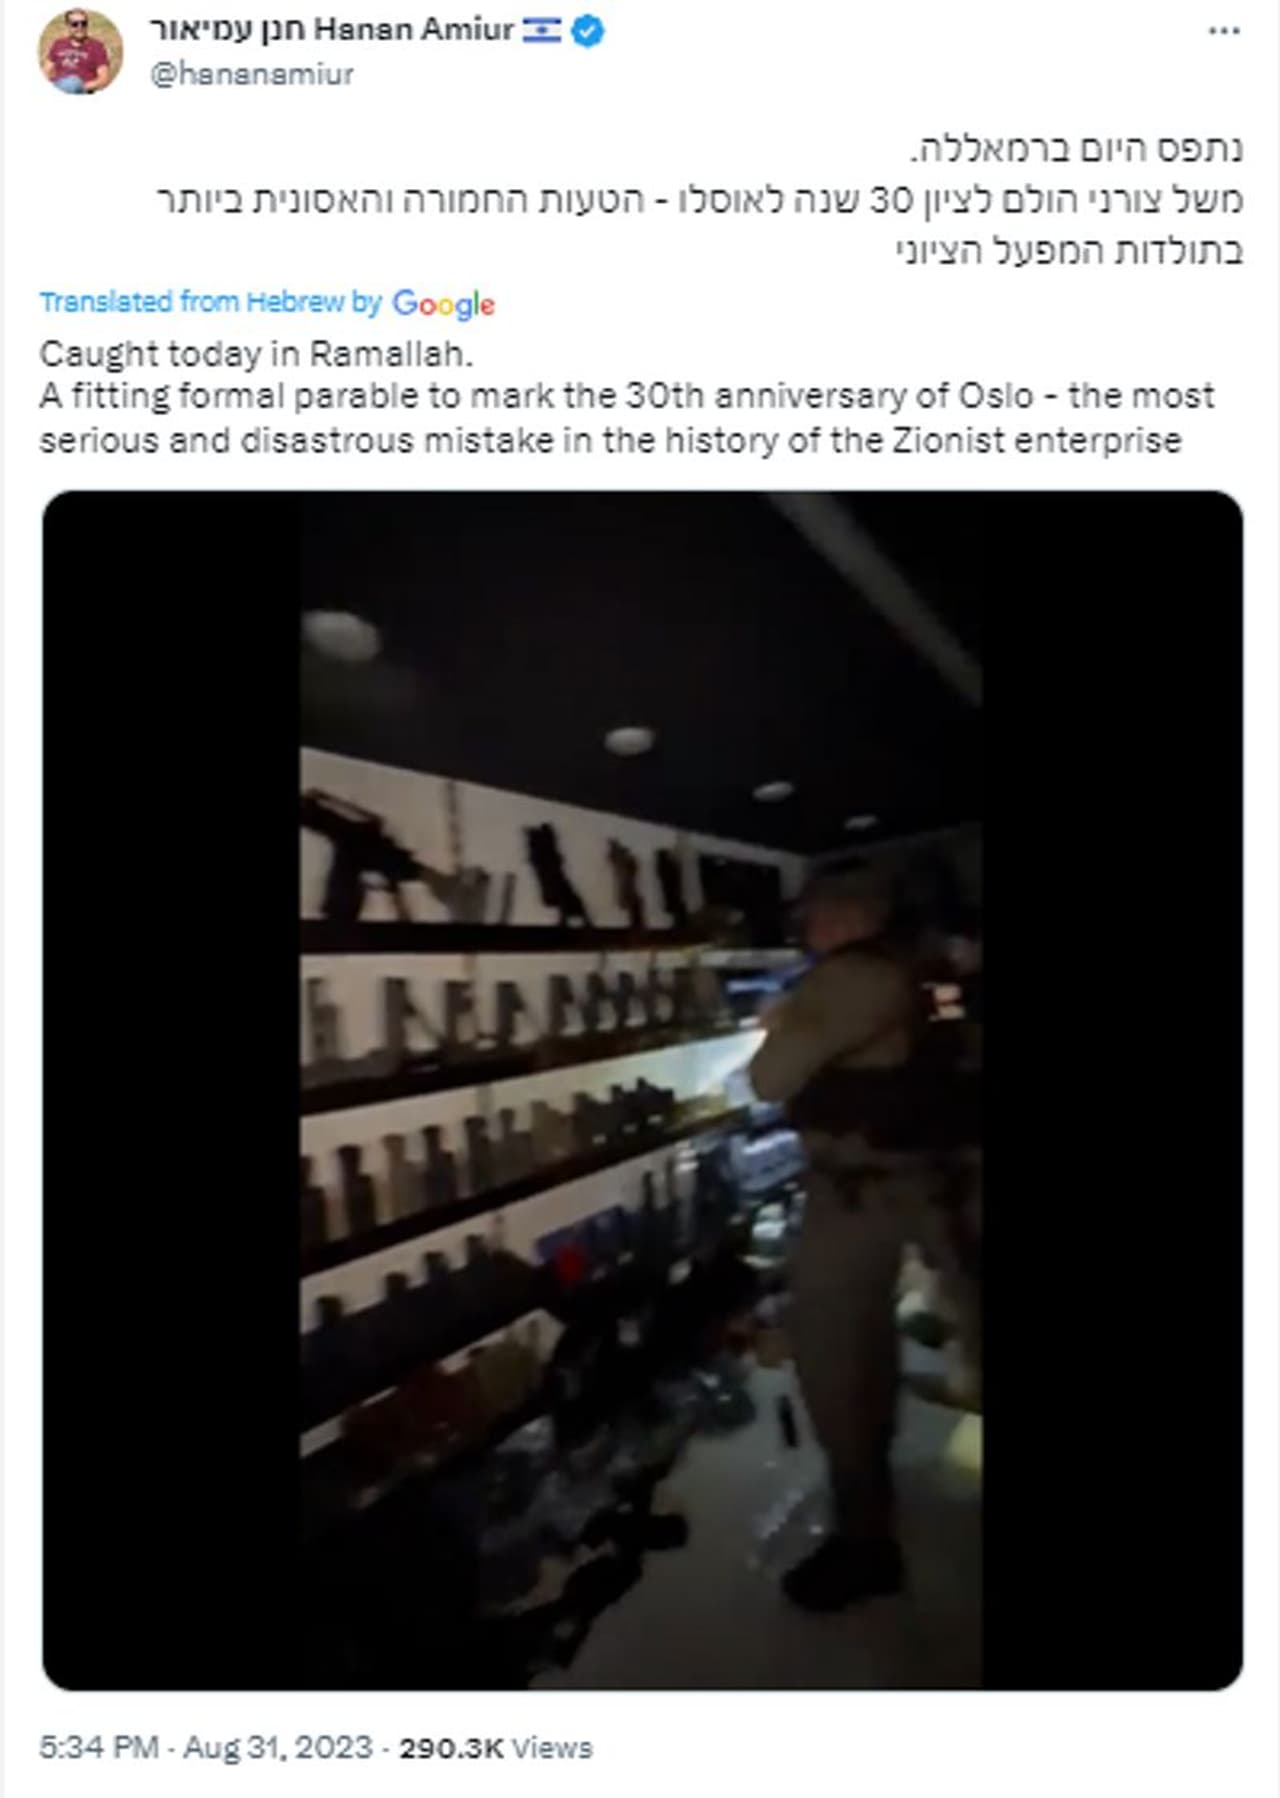Open the three-dot more options menu
Screen dimensions: 1280x1798
tap(1224, 32)
